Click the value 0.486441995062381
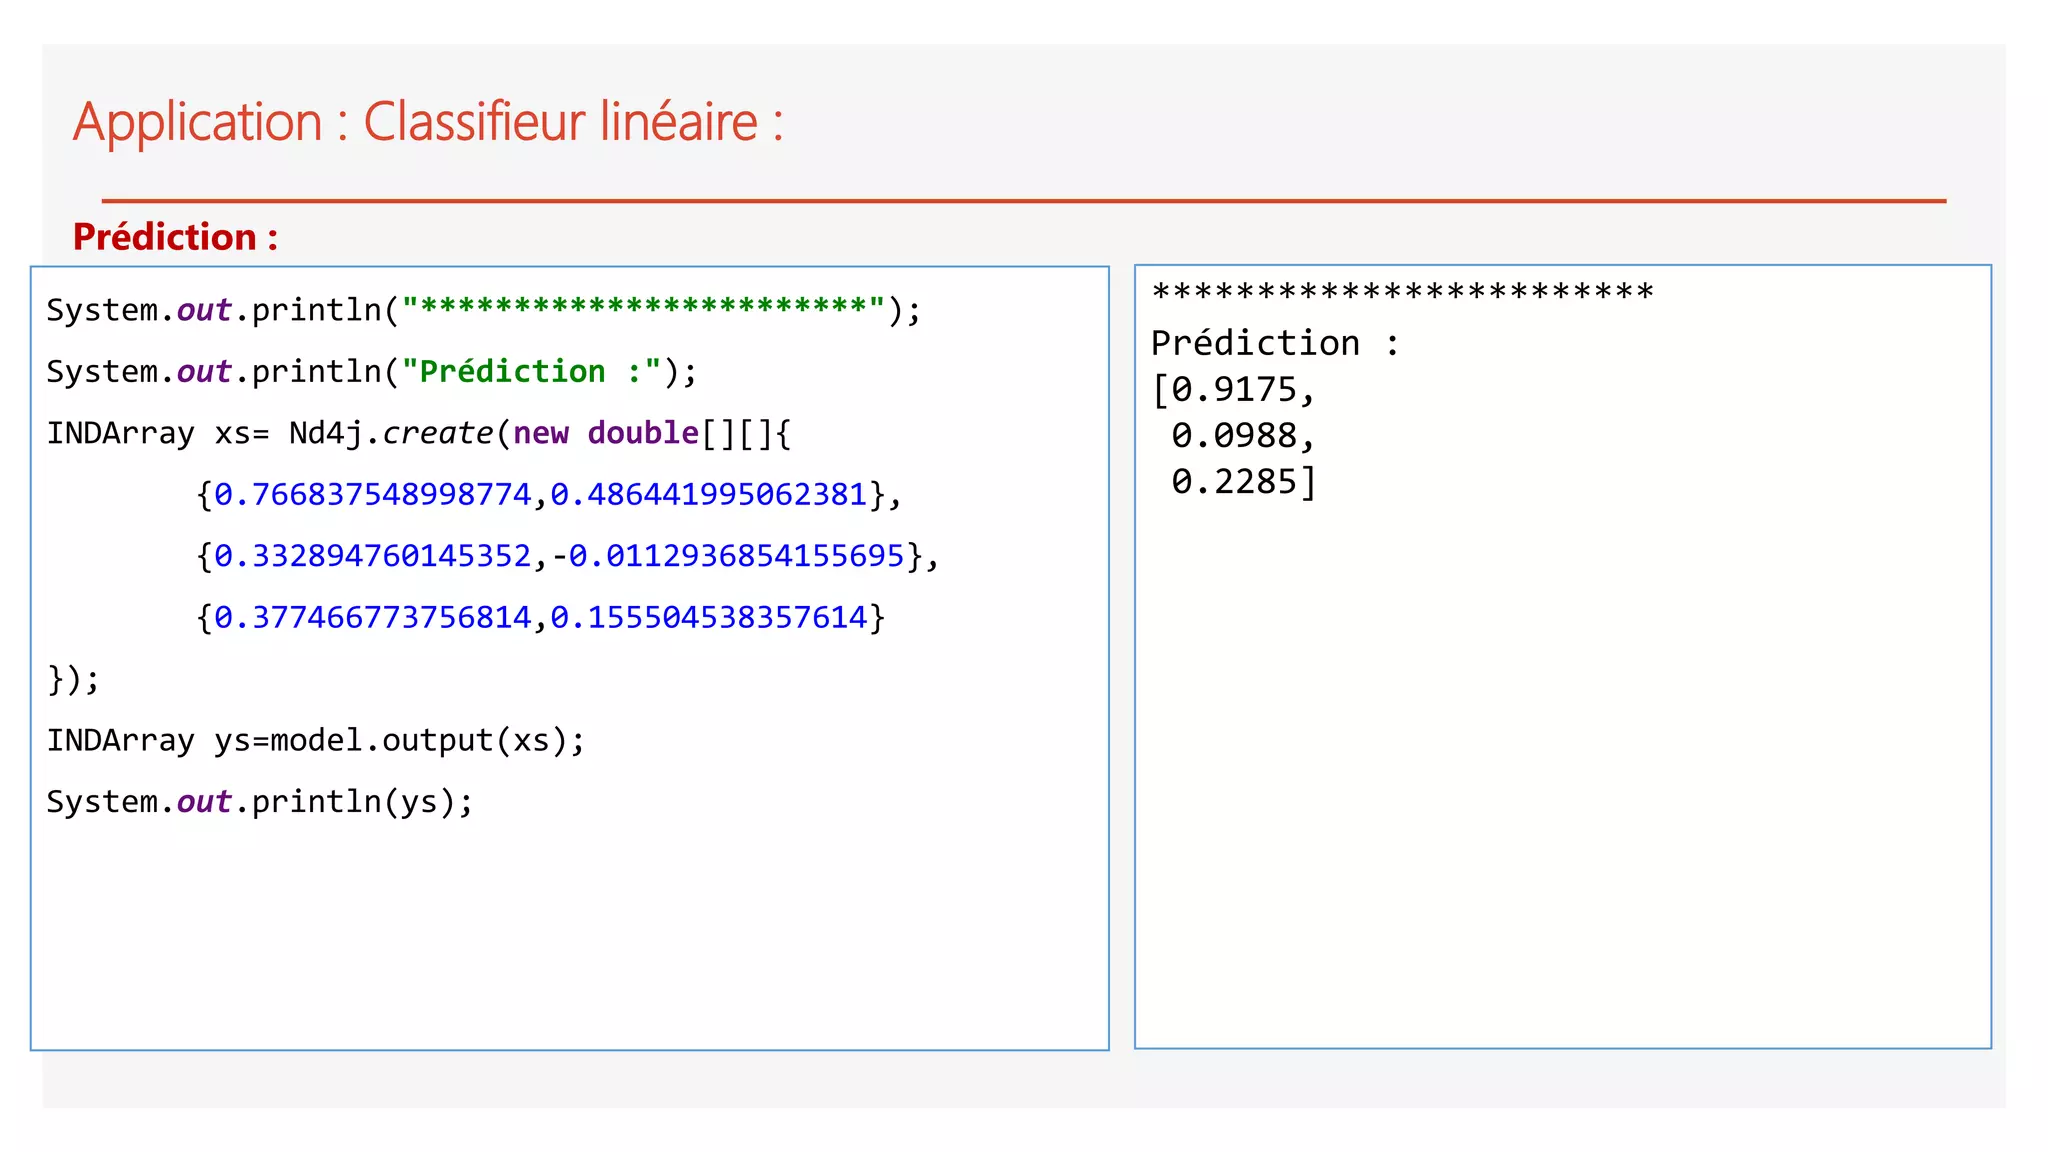This screenshot has width=2048, height=1152. click(708, 495)
